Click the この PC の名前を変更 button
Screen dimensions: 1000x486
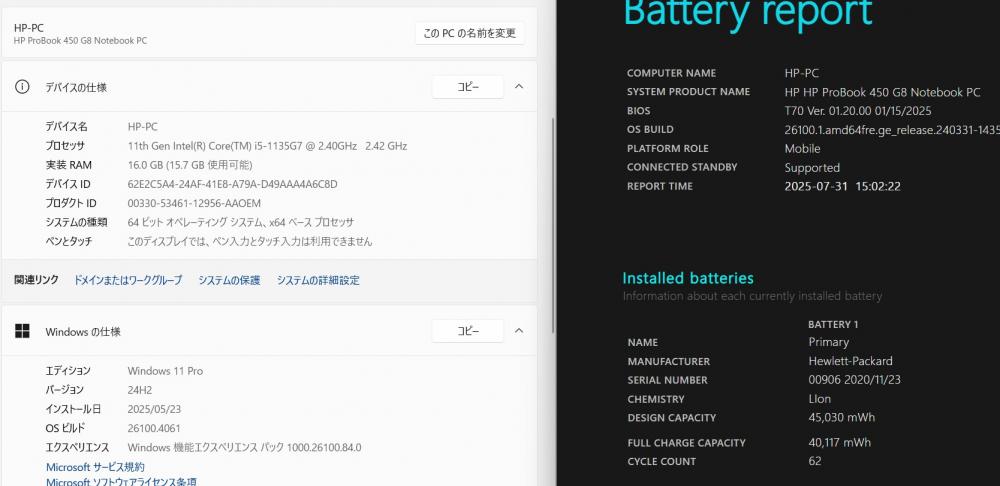pyautogui.click(x=469, y=33)
